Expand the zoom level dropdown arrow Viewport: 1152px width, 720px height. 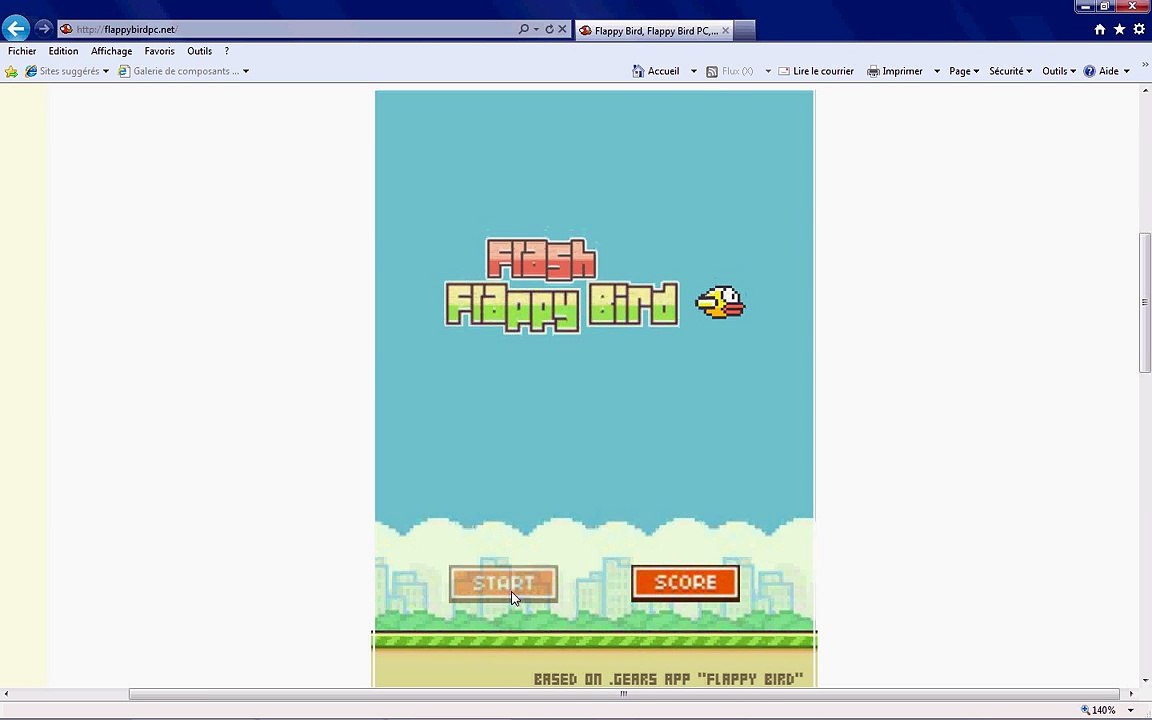tap(1130, 710)
